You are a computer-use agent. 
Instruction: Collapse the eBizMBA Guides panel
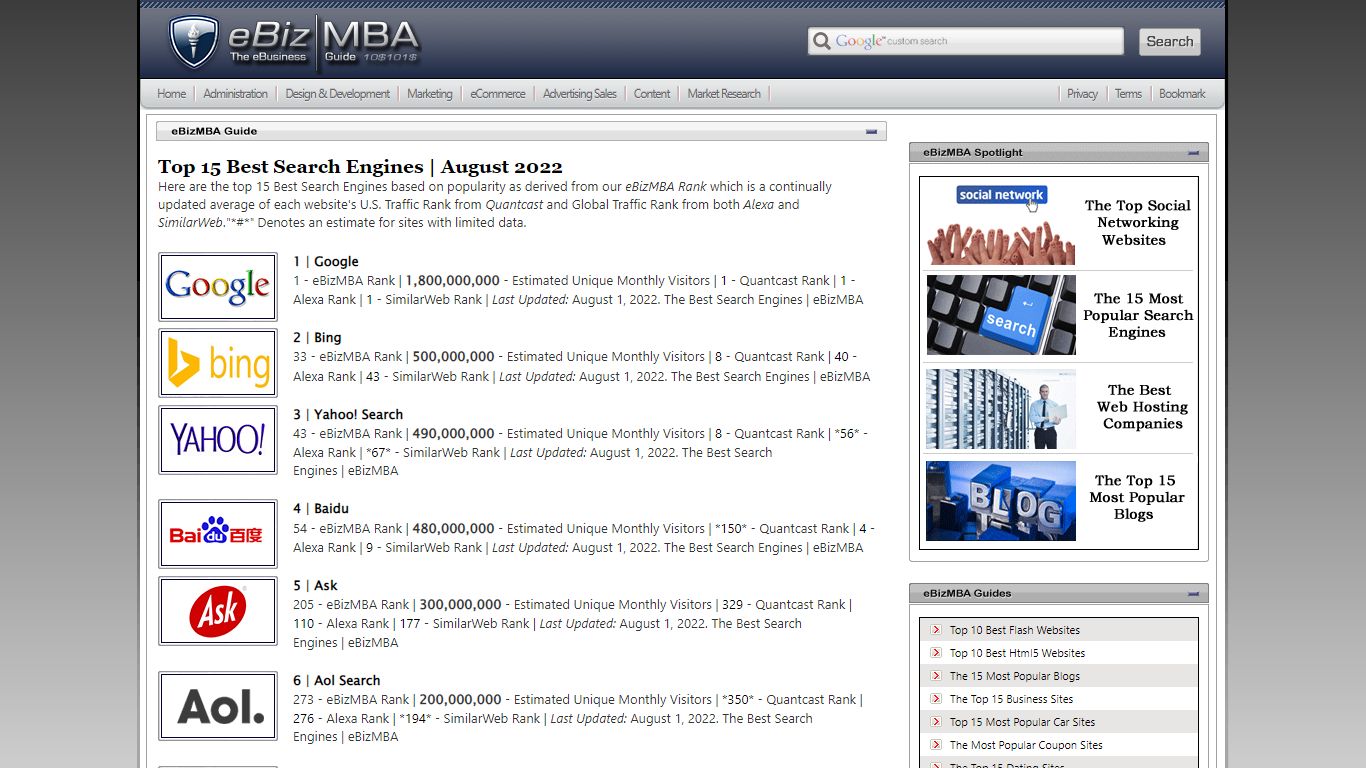[x=1194, y=594]
